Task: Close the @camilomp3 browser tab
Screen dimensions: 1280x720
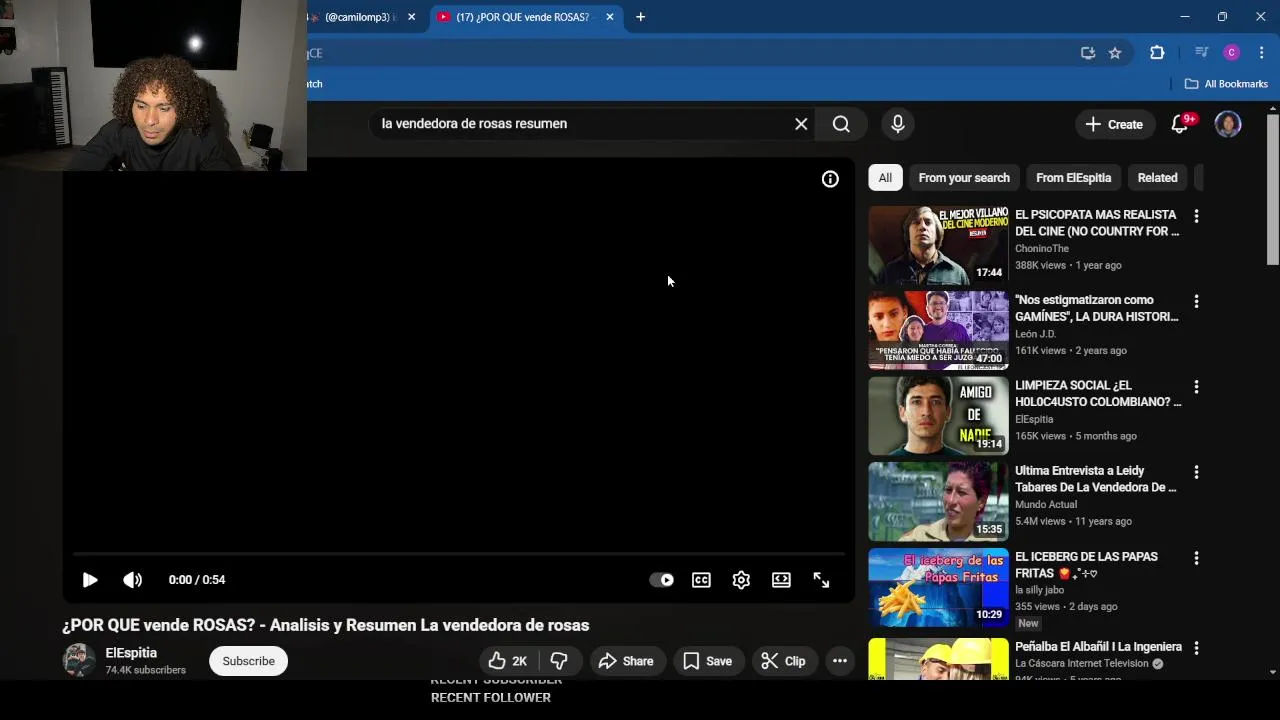Action: (411, 17)
